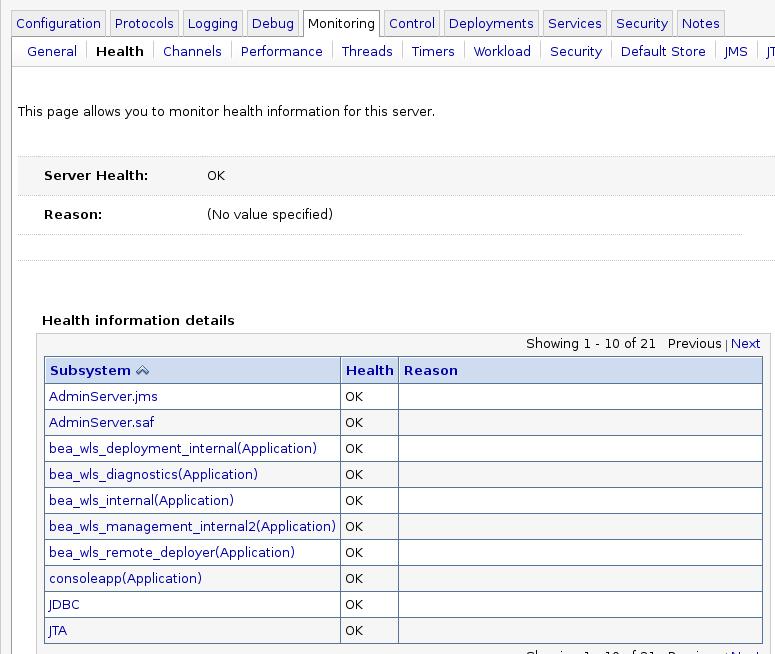
Task: Open the AdminServer.saf subsystem link
Action: pyautogui.click(x=101, y=423)
